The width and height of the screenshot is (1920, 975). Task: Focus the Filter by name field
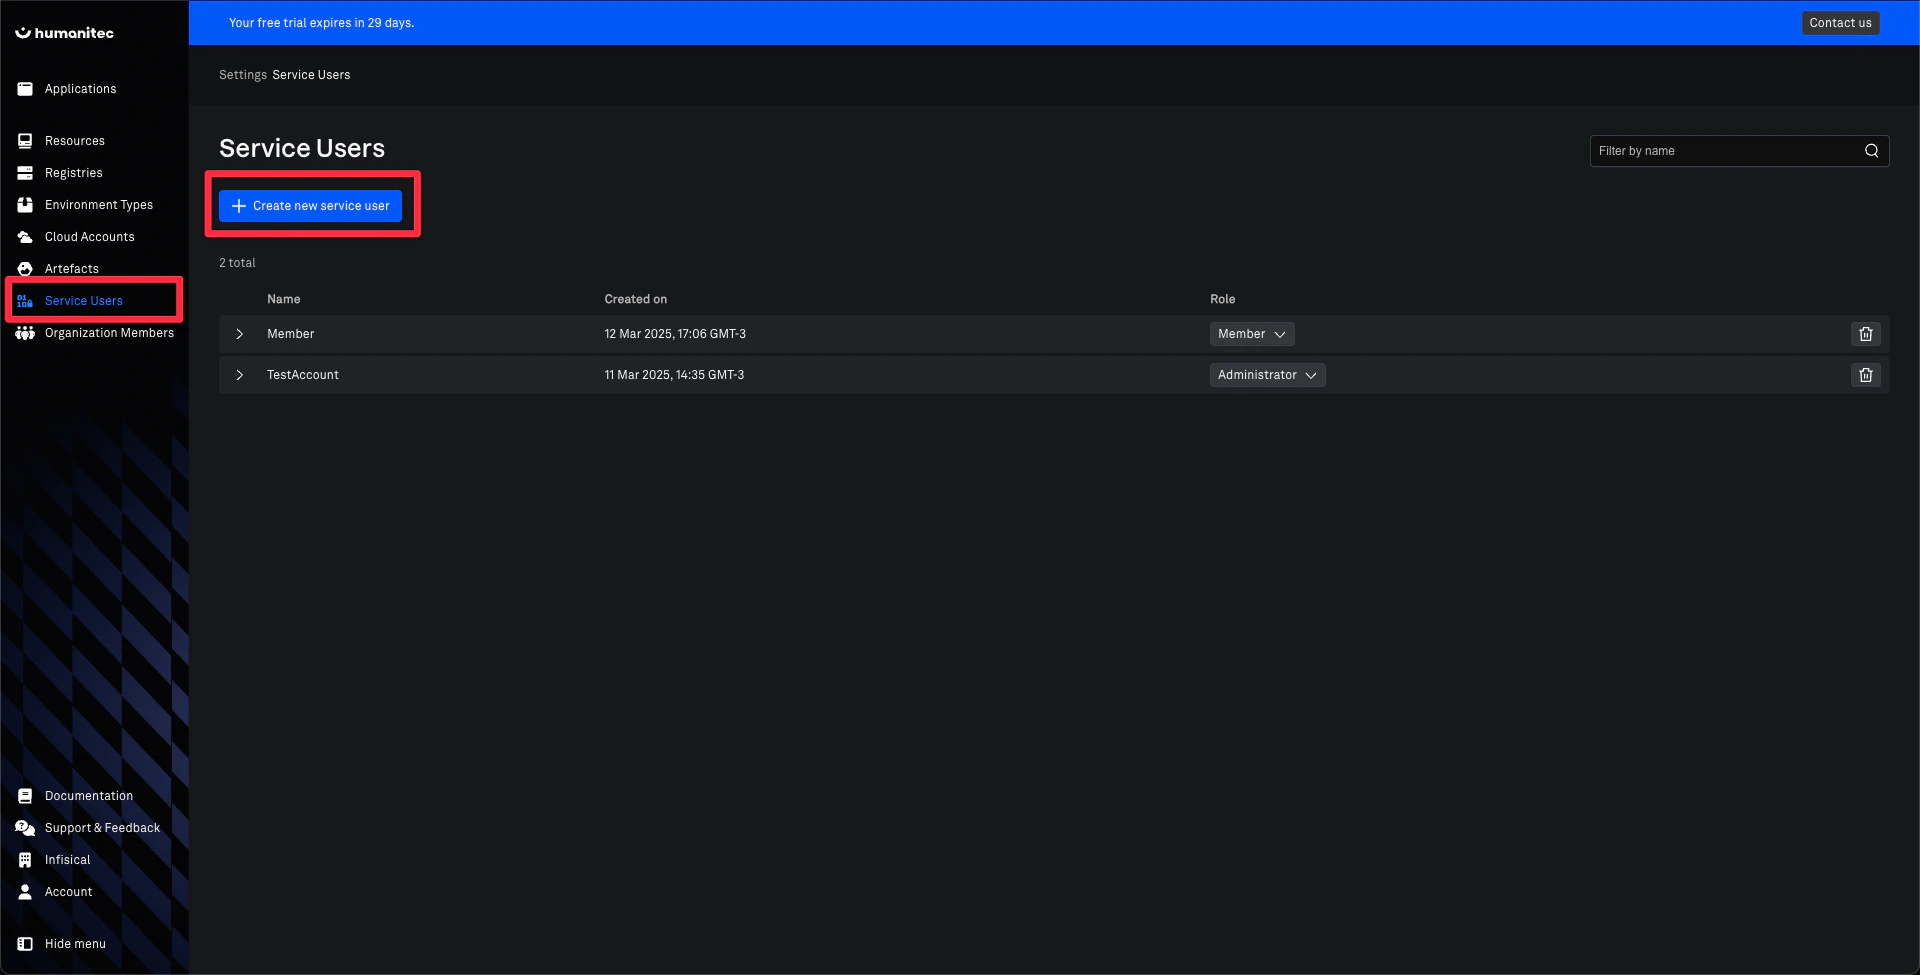click(x=1739, y=151)
